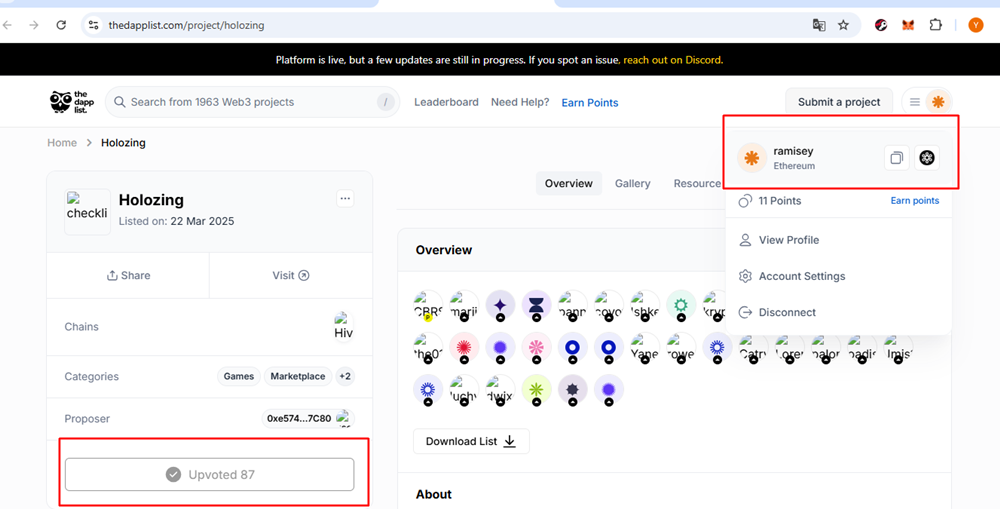Click the Holozing project logo thumbnail

(x=87, y=212)
